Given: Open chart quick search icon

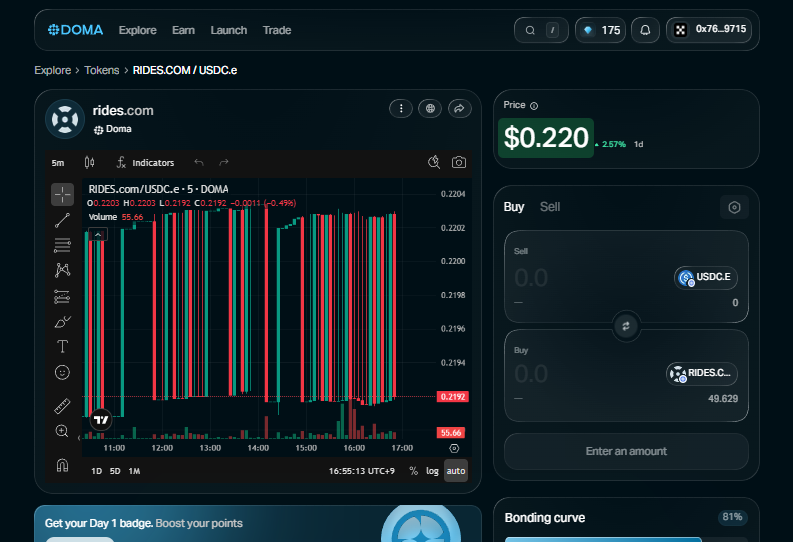Looking at the screenshot, I should click(434, 162).
